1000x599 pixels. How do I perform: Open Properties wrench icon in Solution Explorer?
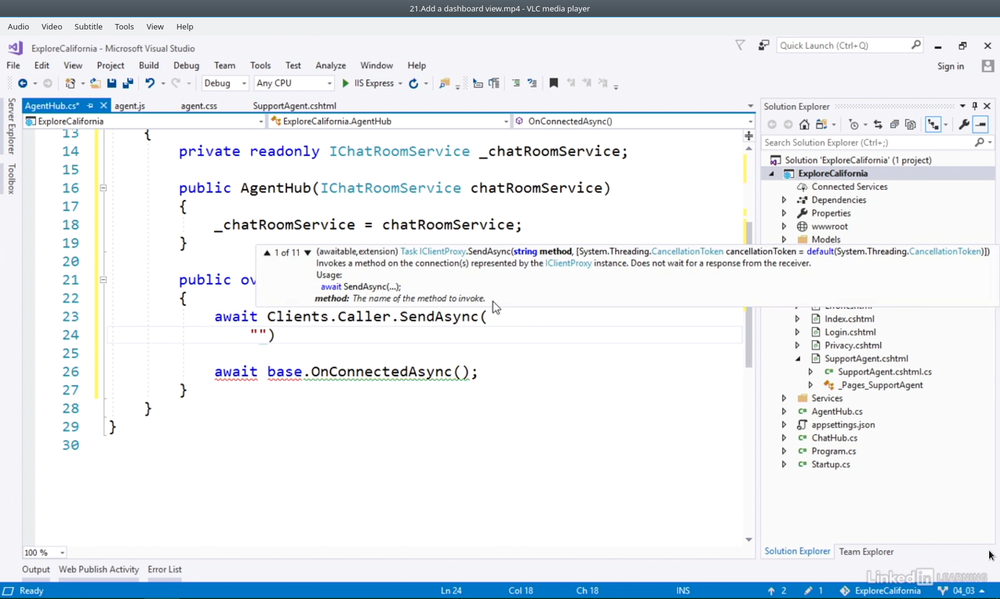(964, 124)
